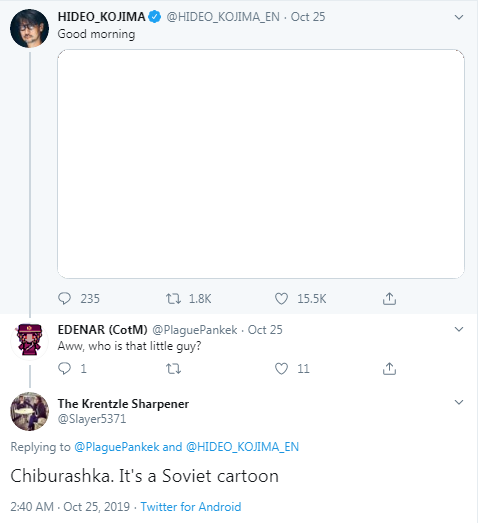Open @PlaguePankek mention in replying-to line
This screenshot has width=480, height=523.
click(x=116, y=447)
